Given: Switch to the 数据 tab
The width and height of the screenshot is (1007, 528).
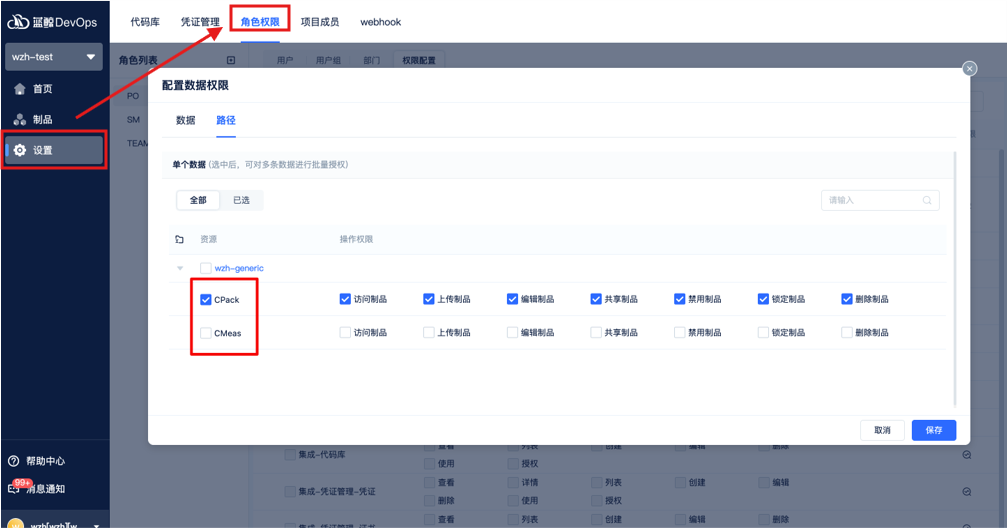Looking at the screenshot, I should click(186, 120).
